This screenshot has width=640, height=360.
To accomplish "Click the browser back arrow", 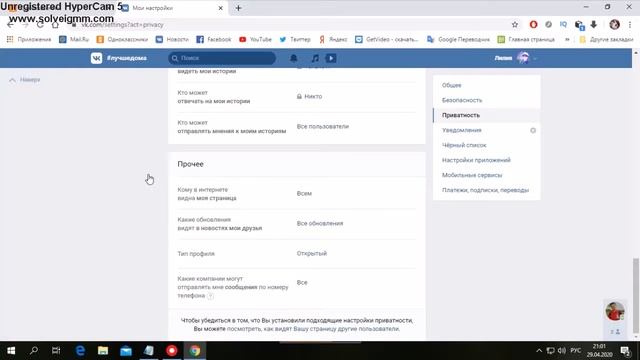I will pos(11,25).
